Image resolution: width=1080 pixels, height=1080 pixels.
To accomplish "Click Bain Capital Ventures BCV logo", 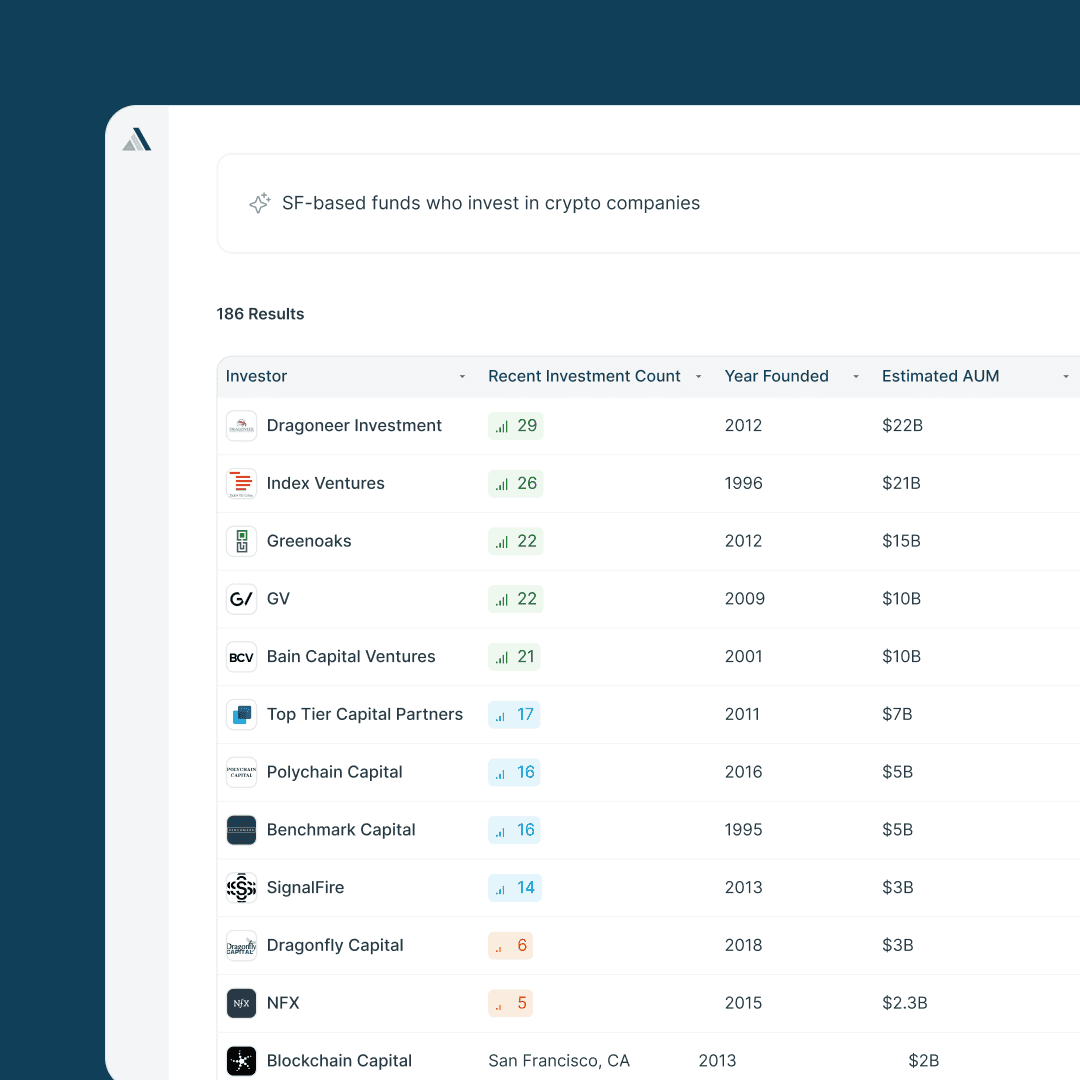I will point(242,657).
